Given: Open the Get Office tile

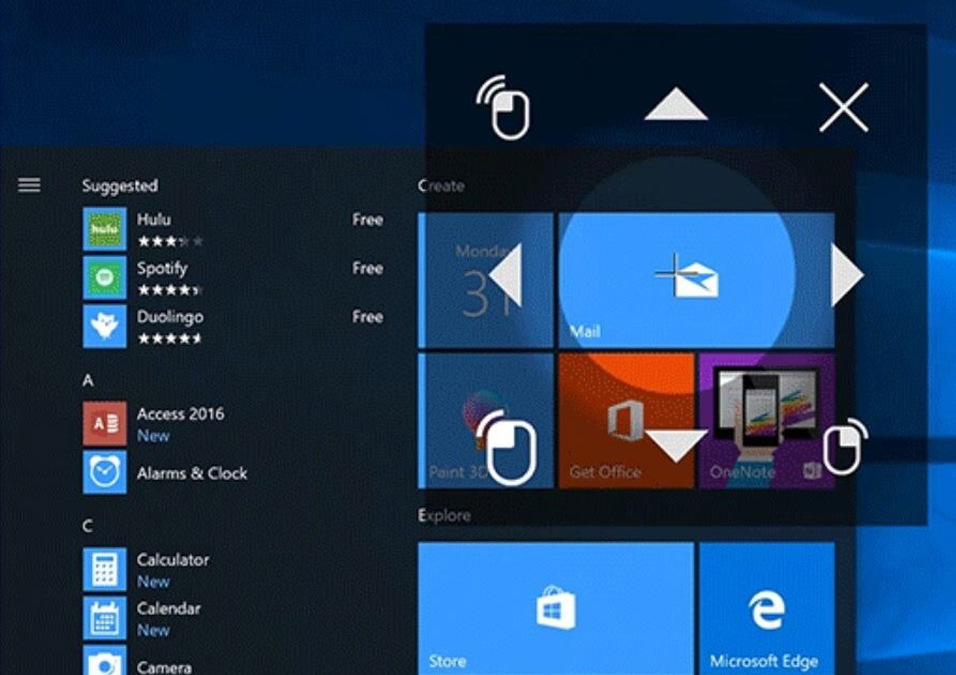Looking at the screenshot, I should 626,421.
